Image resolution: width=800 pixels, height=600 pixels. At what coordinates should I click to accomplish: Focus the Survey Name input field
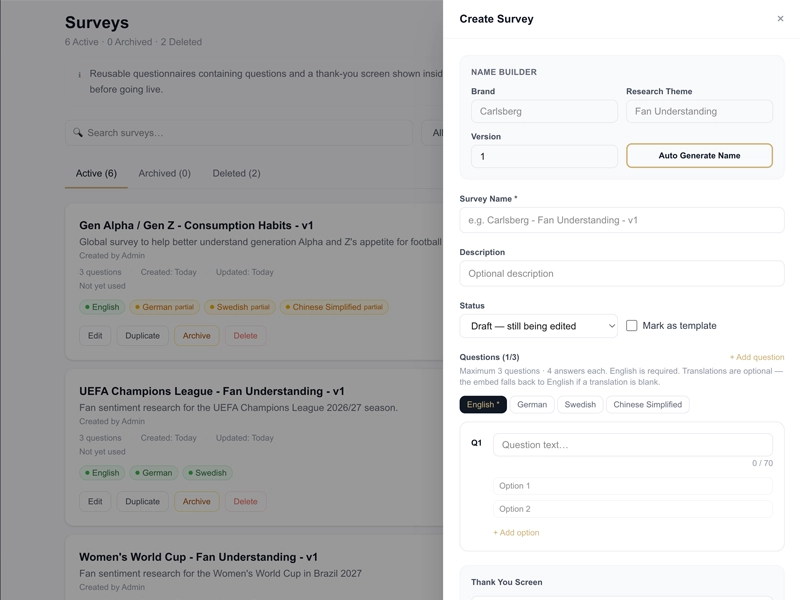[621, 220]
